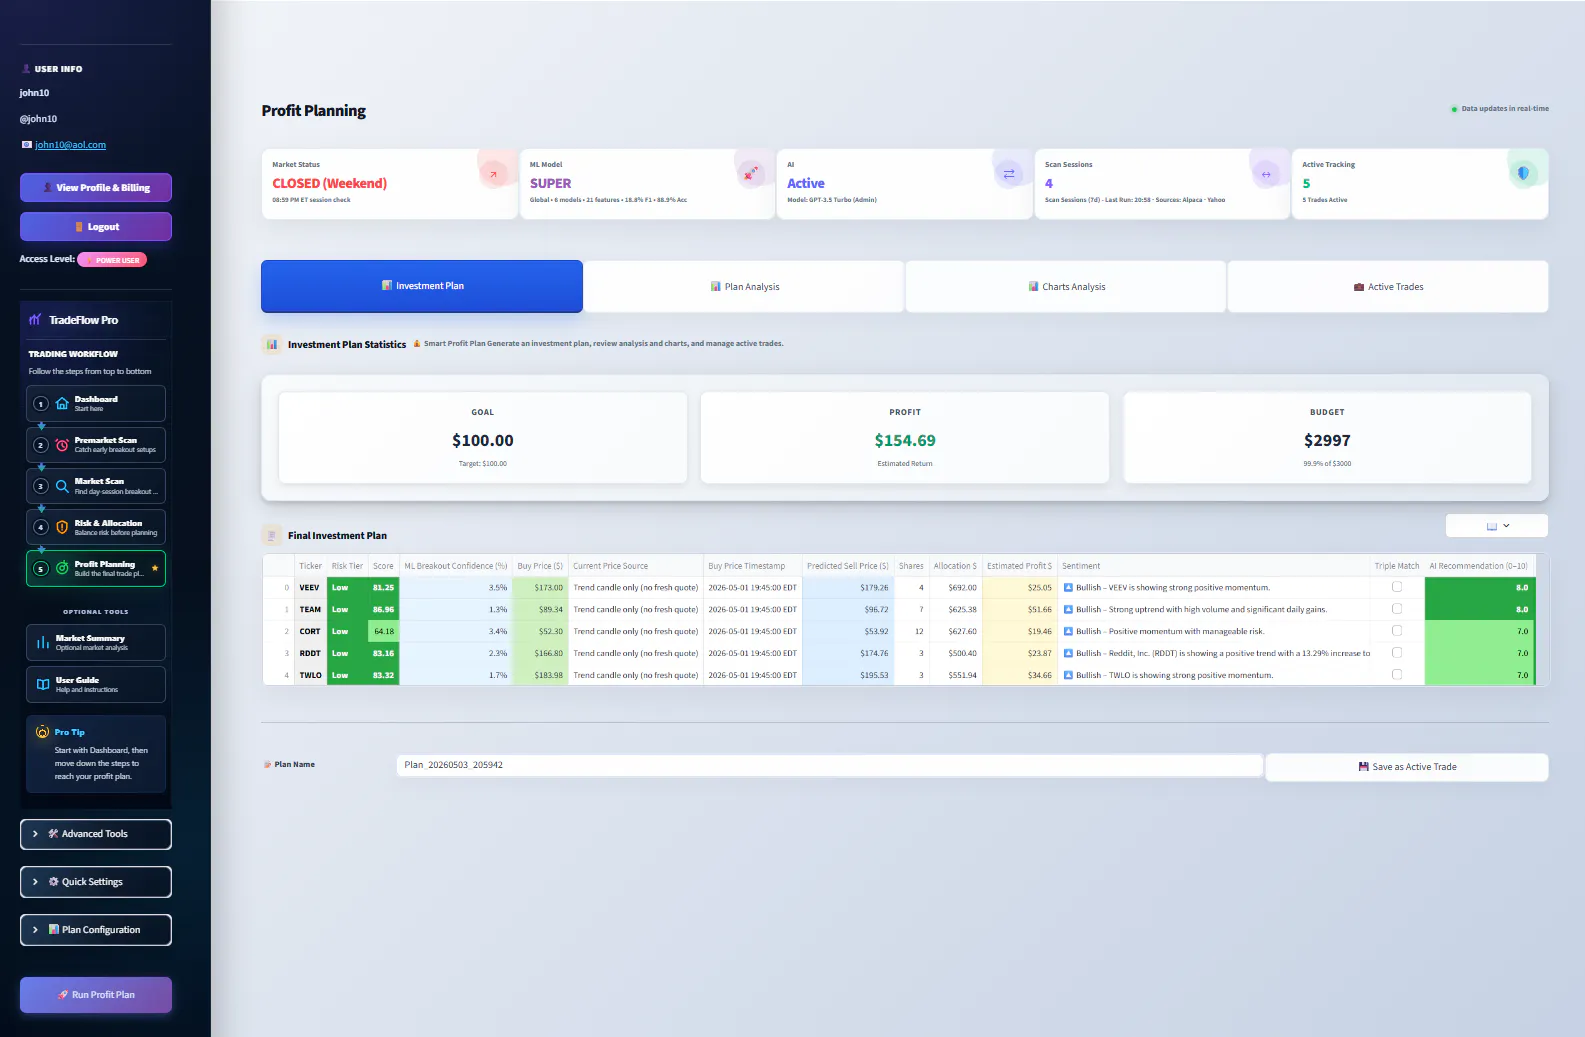The width and height of the screenshot is (1585, 1037).
Task: Toggle Triple Match checkbox for TWLO
Action: 1397,675
